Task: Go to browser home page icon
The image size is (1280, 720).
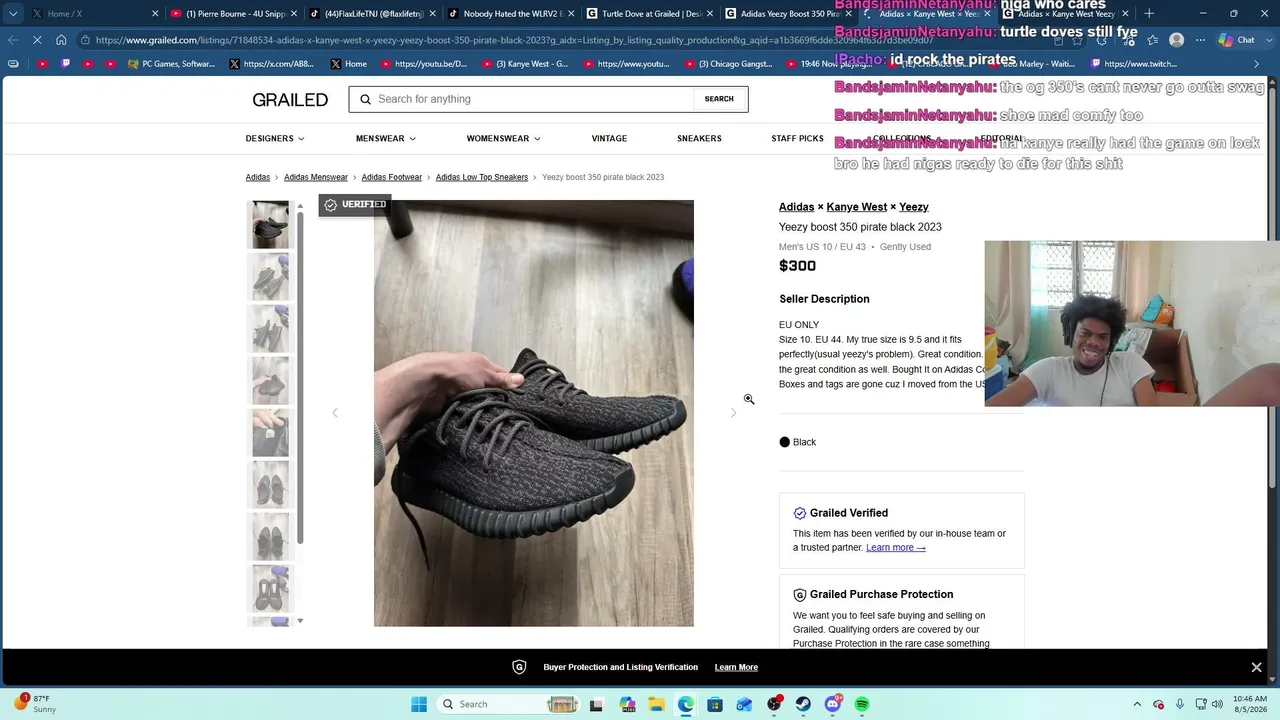Action: pos(61,40)
